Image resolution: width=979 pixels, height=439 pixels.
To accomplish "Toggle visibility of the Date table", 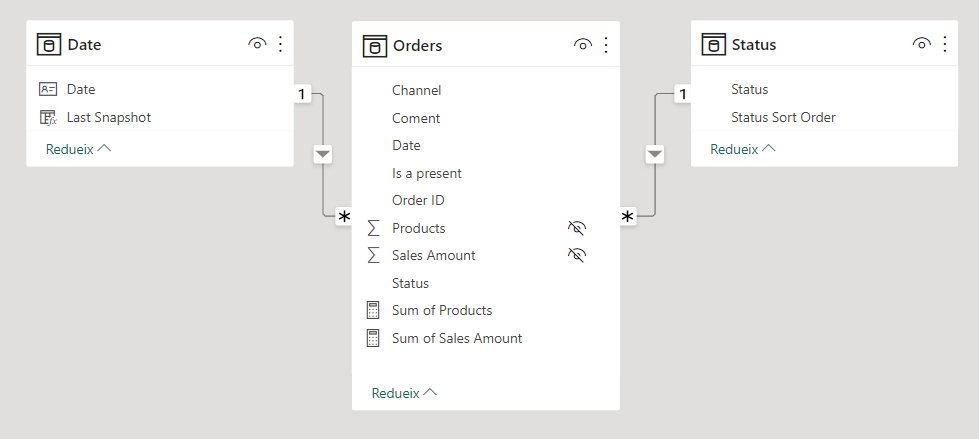I will (257, 44).
